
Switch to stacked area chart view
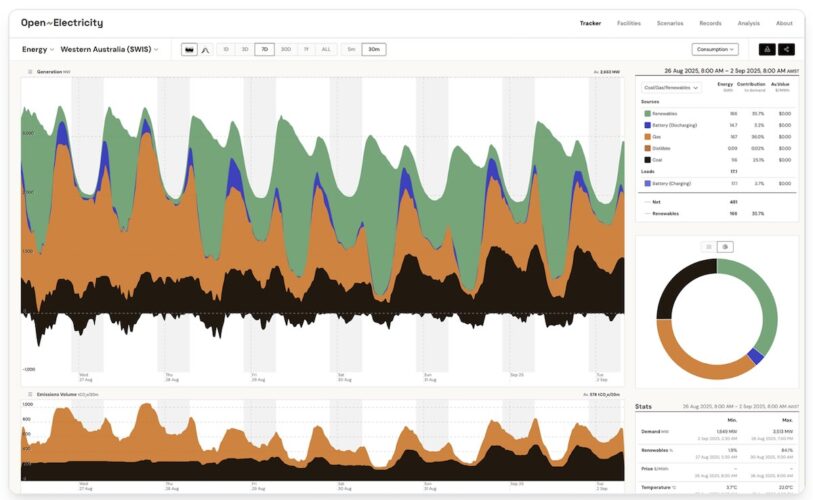(190, 49)
